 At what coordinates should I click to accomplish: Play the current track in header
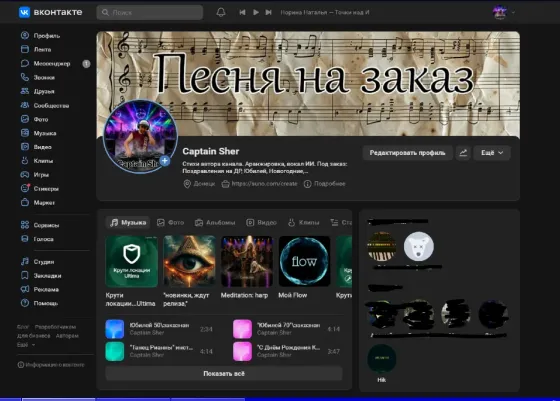(x=256, y=12)
